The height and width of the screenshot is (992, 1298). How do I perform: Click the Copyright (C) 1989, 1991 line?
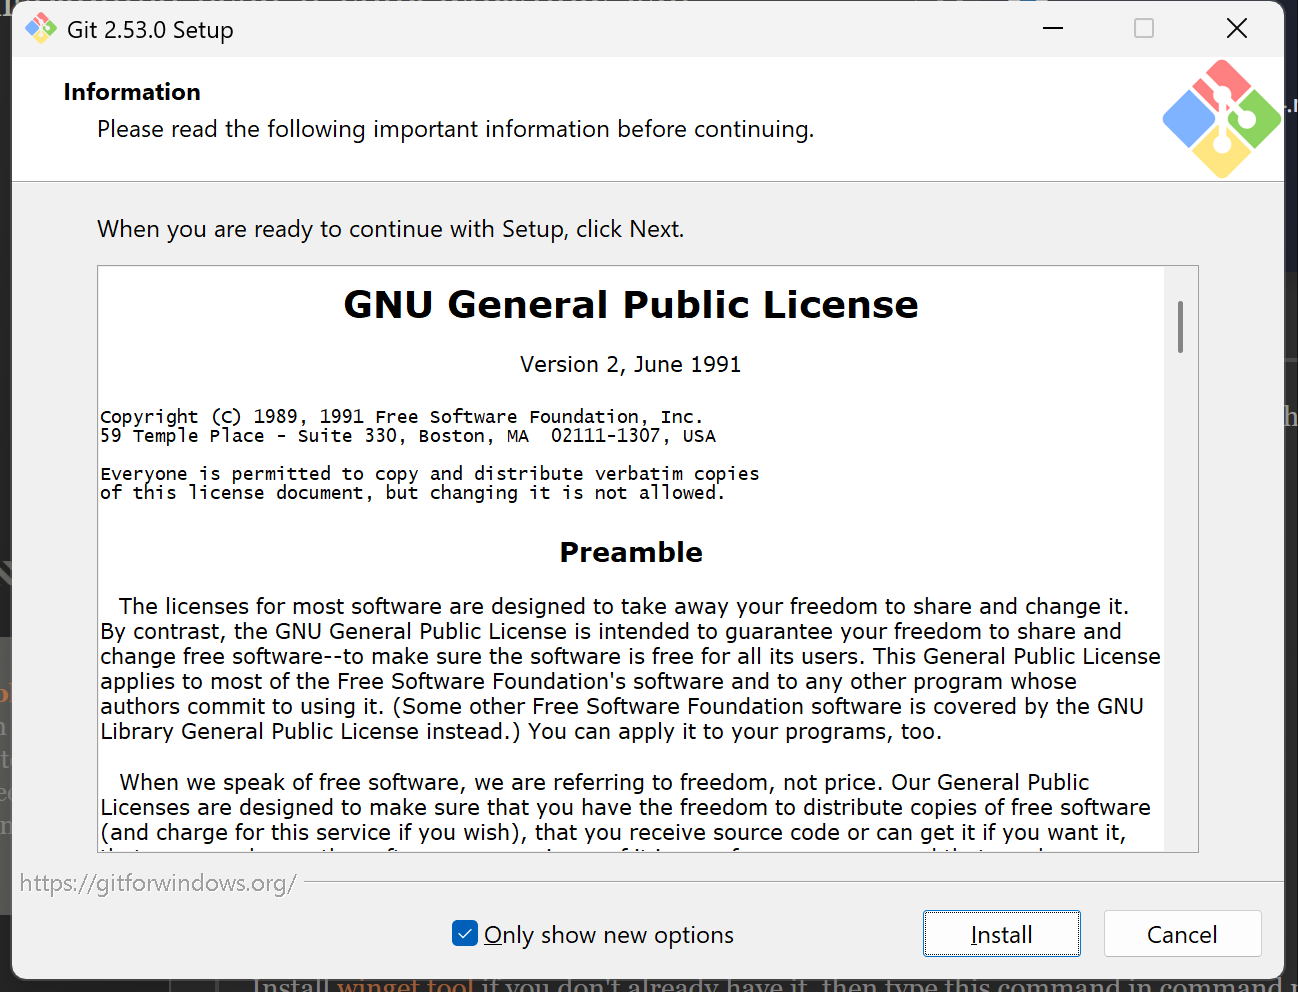(x=402, y=416)
